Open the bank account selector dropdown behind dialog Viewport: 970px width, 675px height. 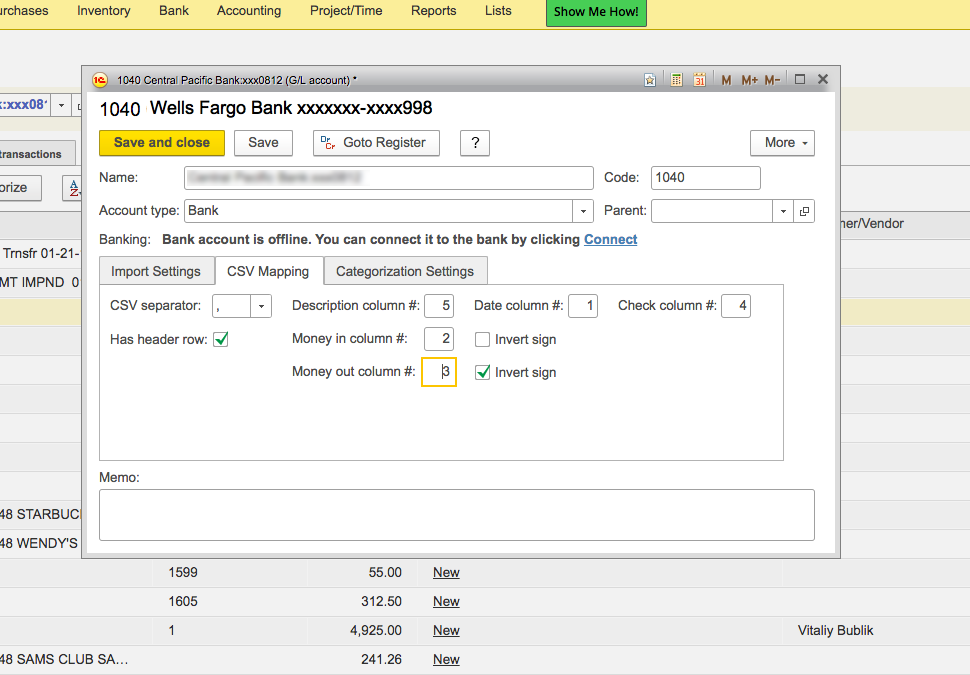[61, 105]
